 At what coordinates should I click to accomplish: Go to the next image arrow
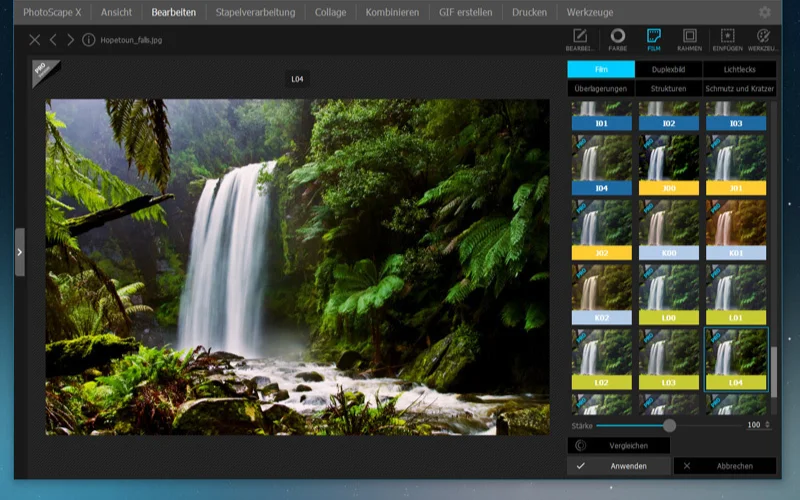pyautogui.click(x=70, y=40)
